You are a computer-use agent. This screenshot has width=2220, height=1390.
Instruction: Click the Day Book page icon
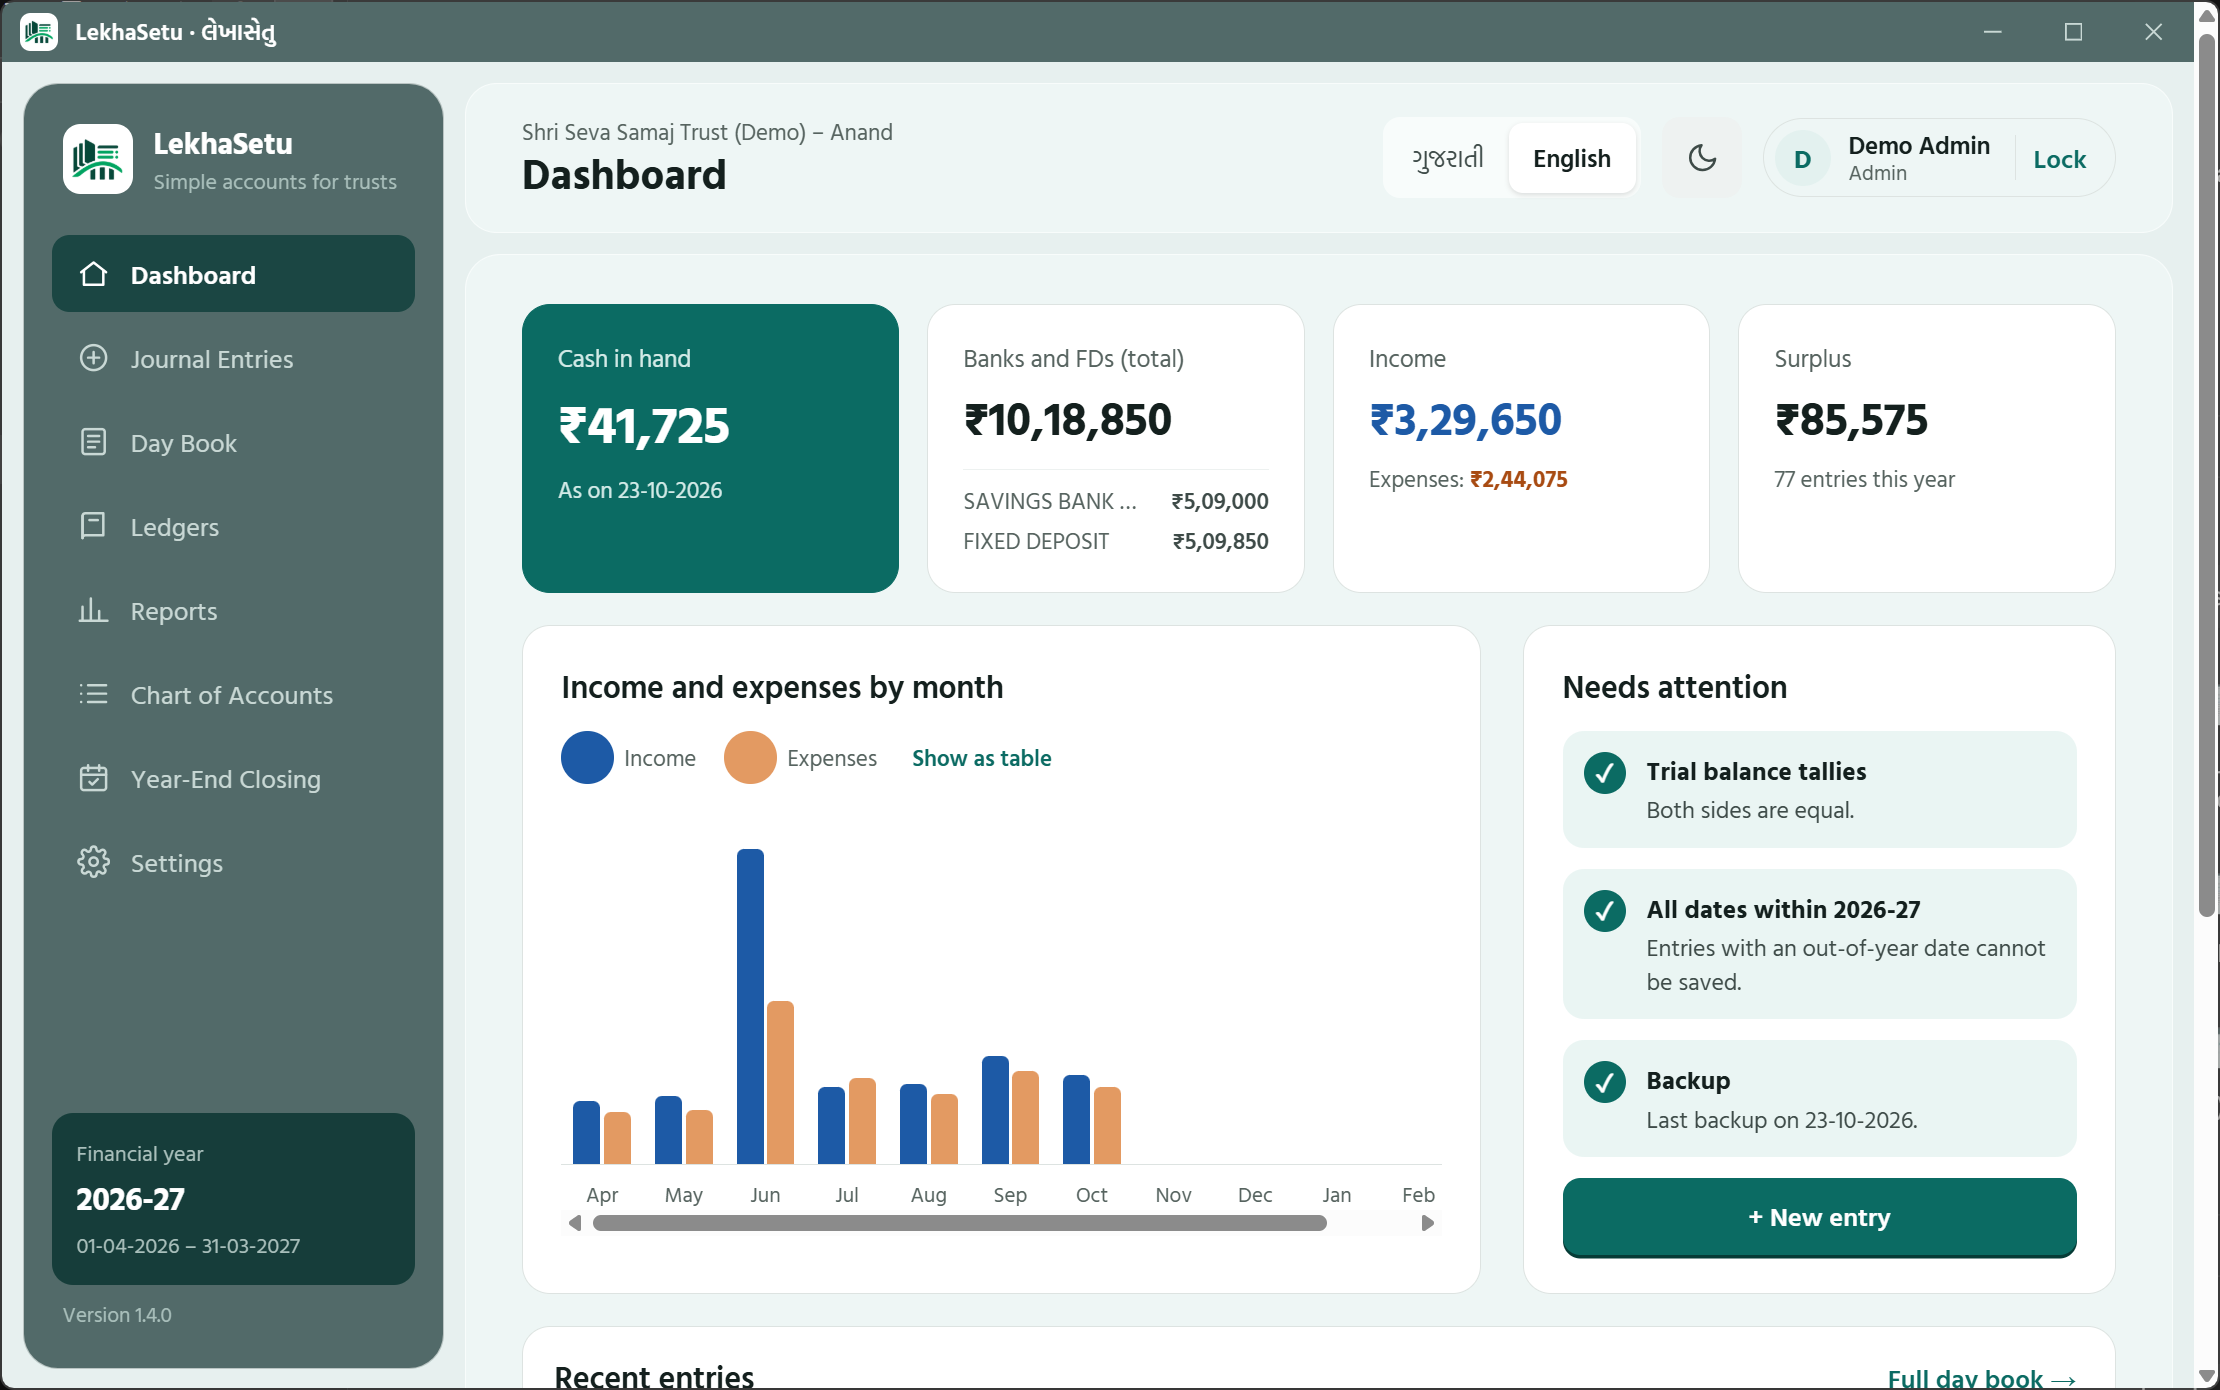pos(93,442)
